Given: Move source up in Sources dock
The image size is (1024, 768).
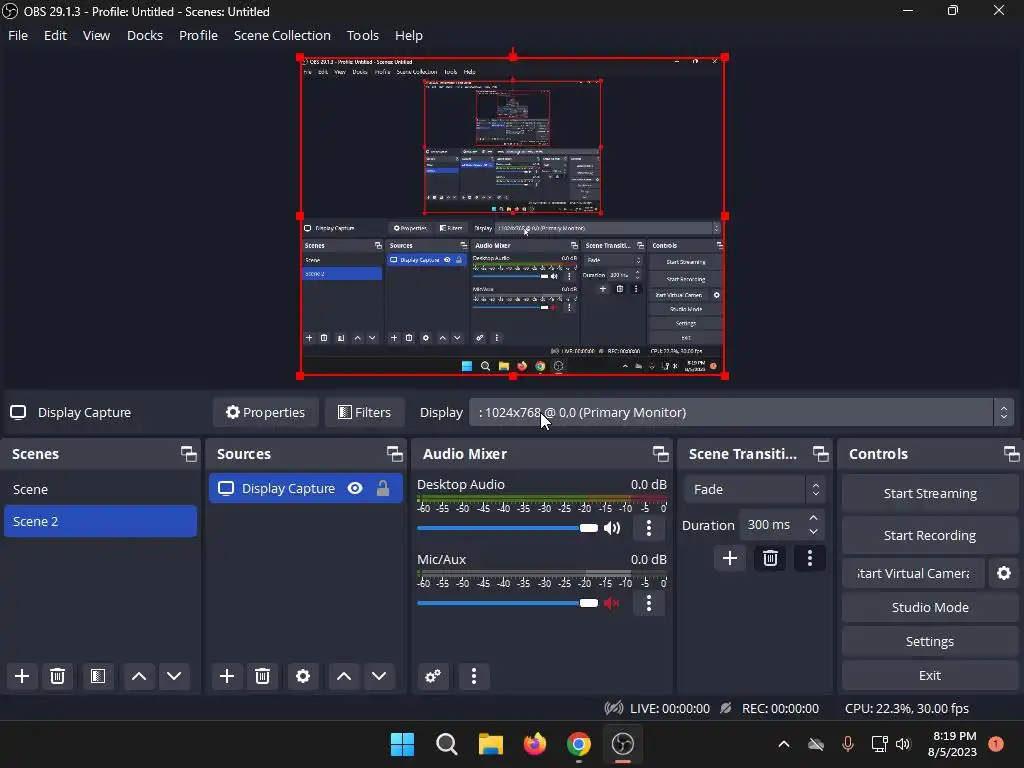Looking at the screenshot, I should (x=344, y=676).
